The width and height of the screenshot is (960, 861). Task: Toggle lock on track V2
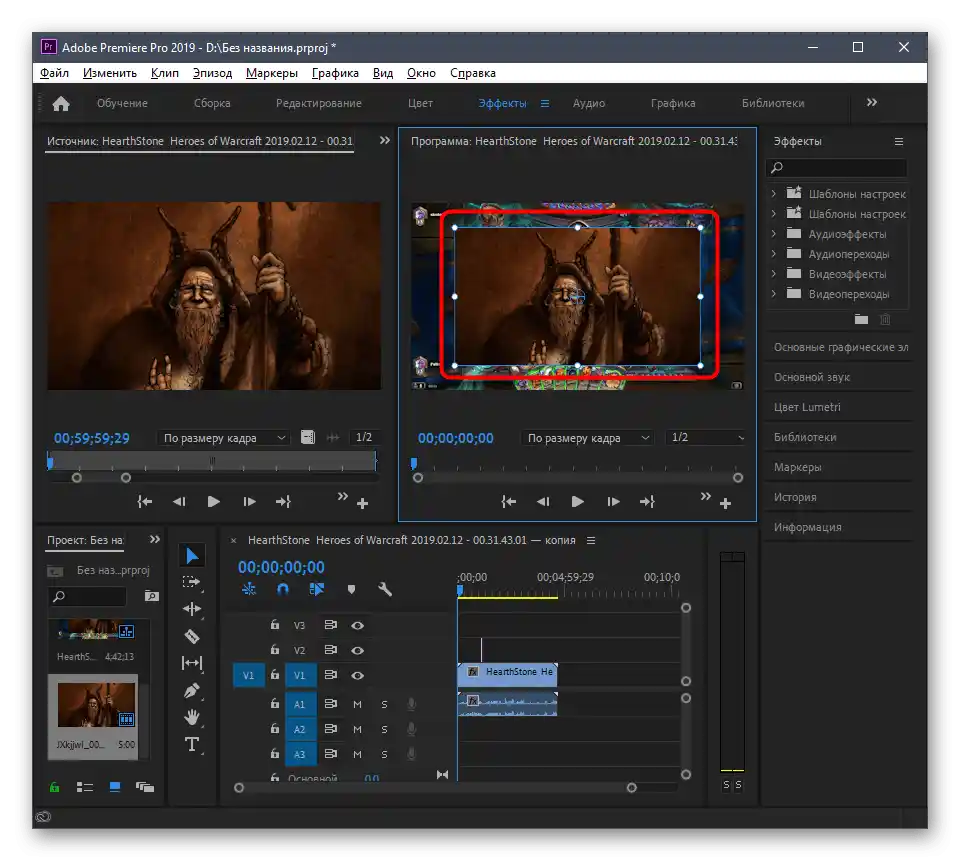(275, 650)
